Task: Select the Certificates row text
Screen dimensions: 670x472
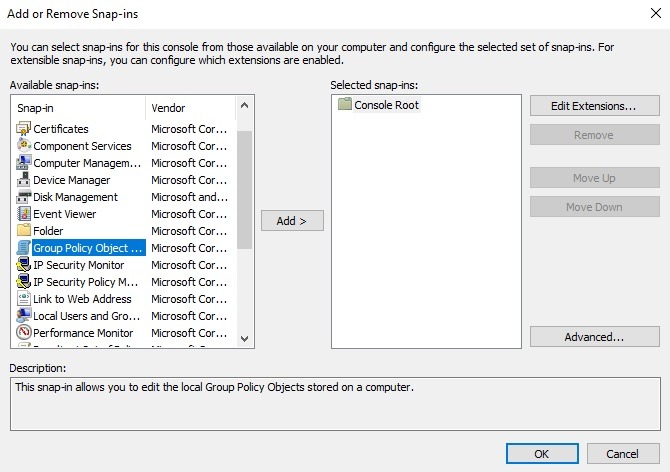Action: tap(61, 129)
